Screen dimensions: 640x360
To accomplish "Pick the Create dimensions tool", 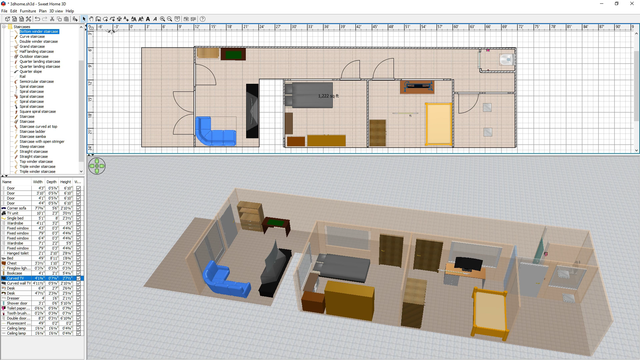I will click(119, 19).
